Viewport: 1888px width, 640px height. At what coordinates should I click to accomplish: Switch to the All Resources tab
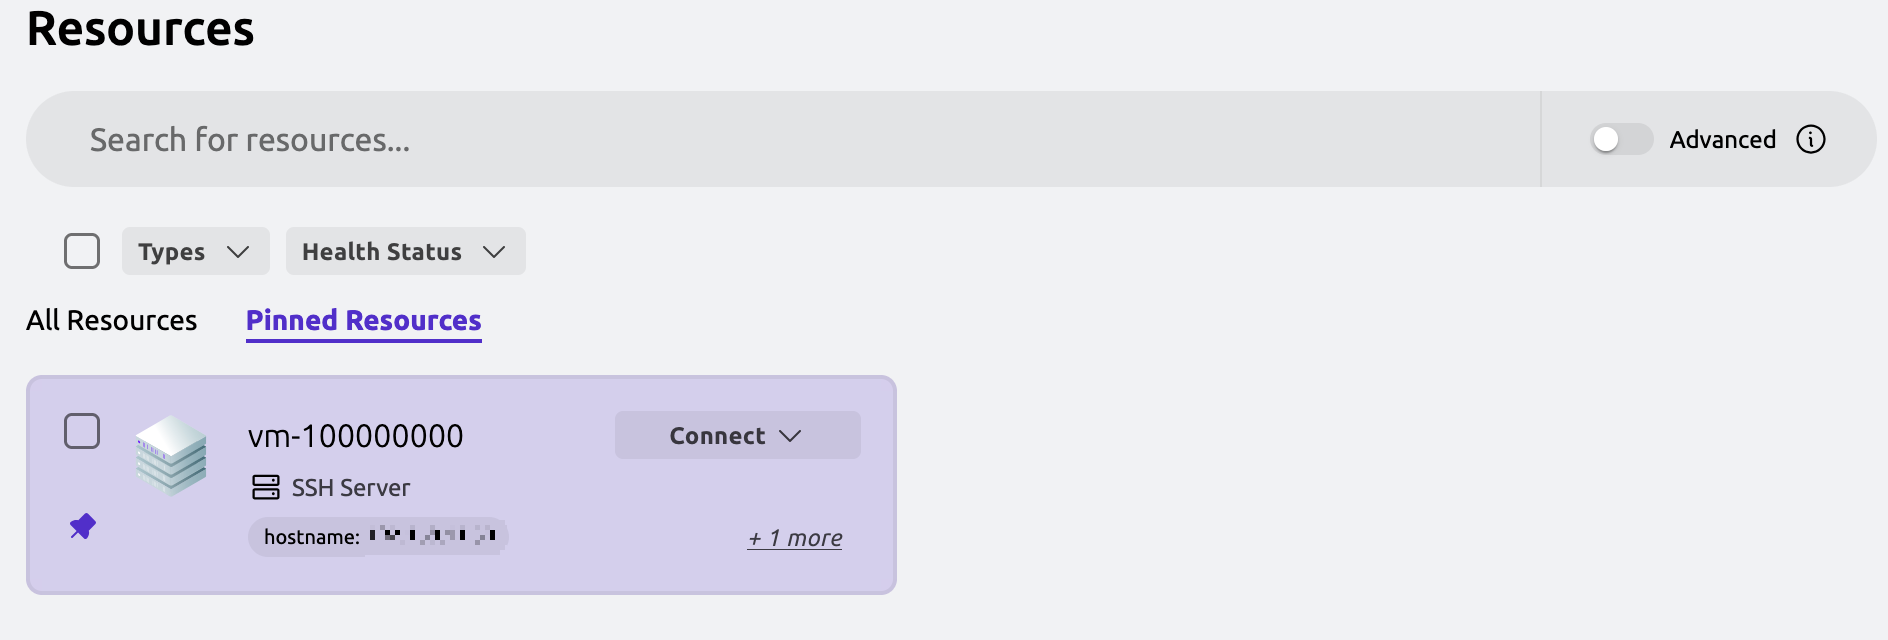tap(112, 320)
